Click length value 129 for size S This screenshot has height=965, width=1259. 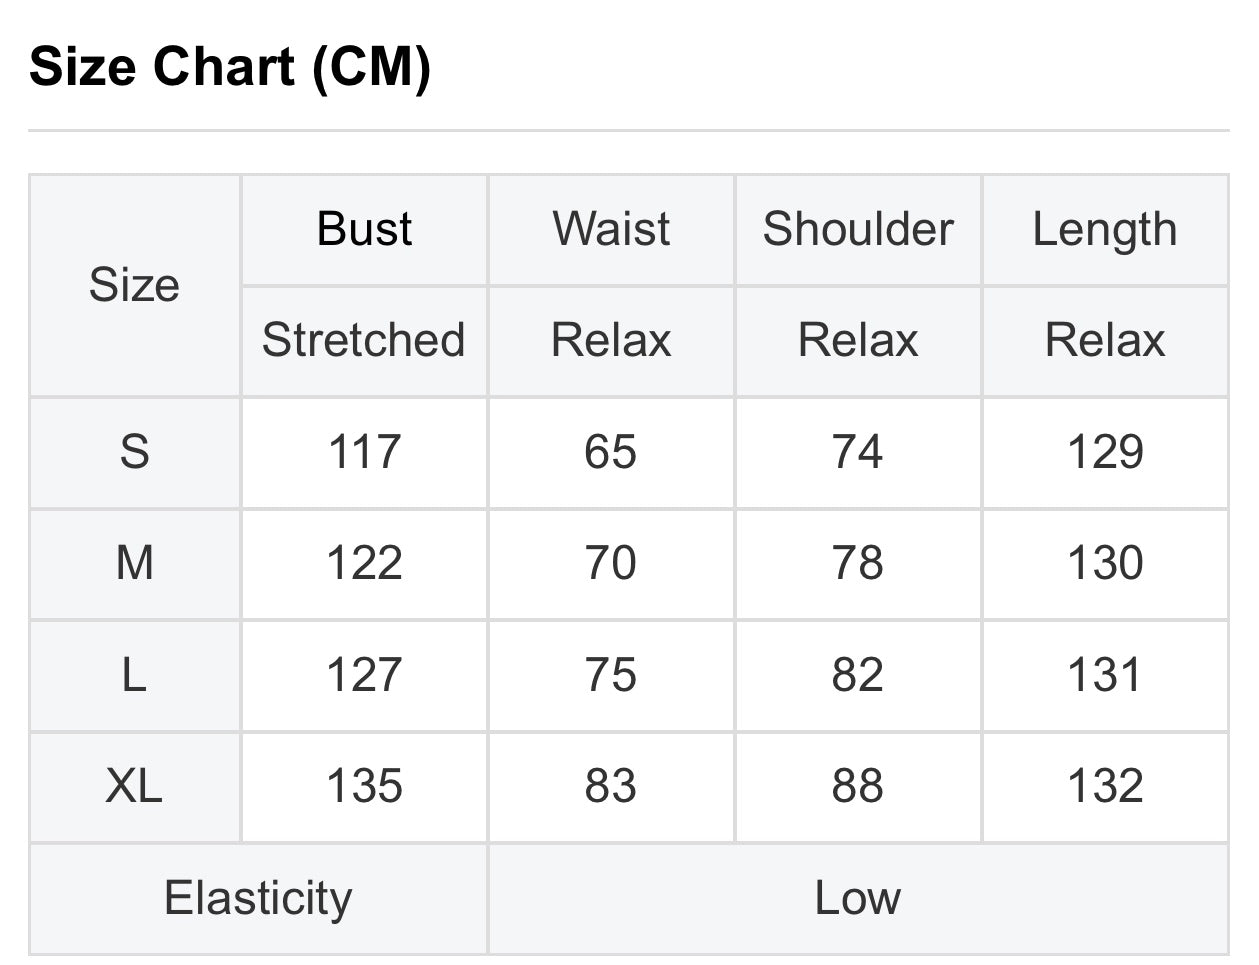pyautogui.click(x=1105, y=452)
